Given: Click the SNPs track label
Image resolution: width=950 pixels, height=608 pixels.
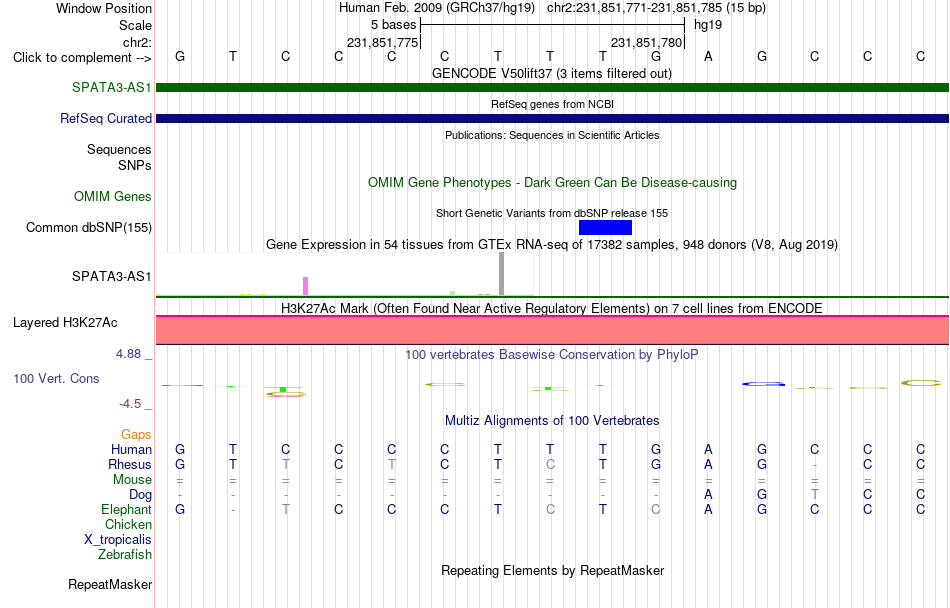Looking at the screenshot, I should click(135, 165).
